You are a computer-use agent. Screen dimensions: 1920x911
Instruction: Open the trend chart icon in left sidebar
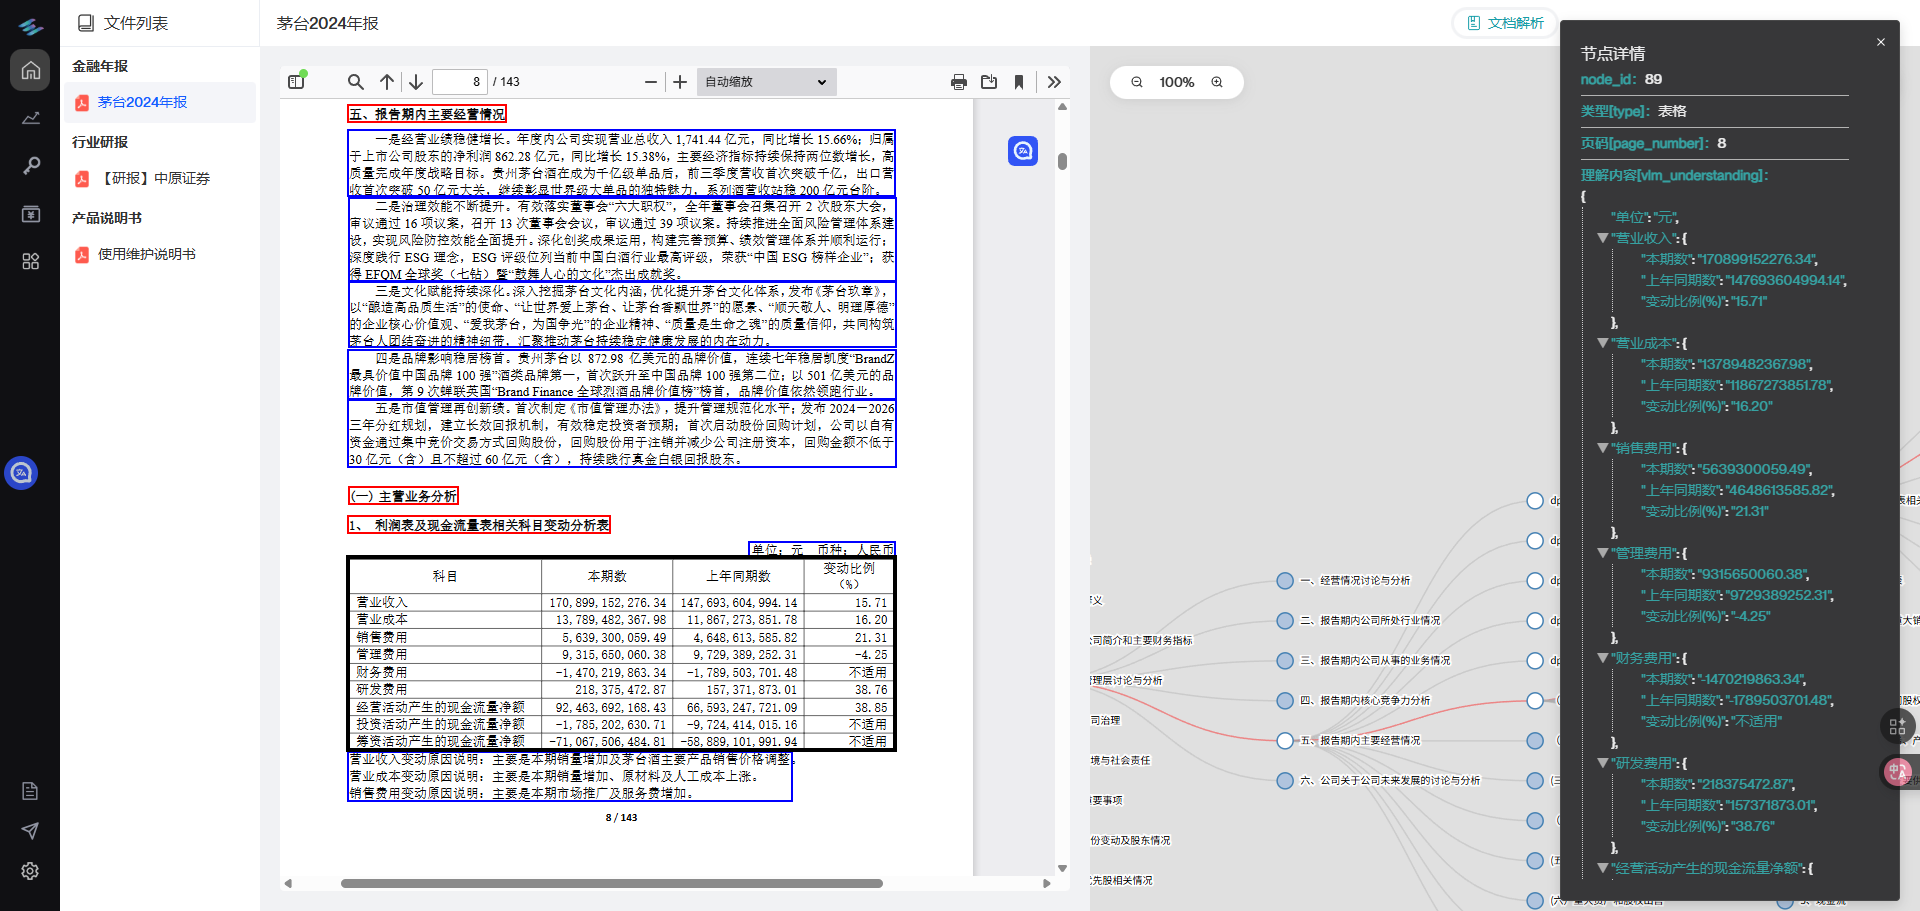click(30, 118)
